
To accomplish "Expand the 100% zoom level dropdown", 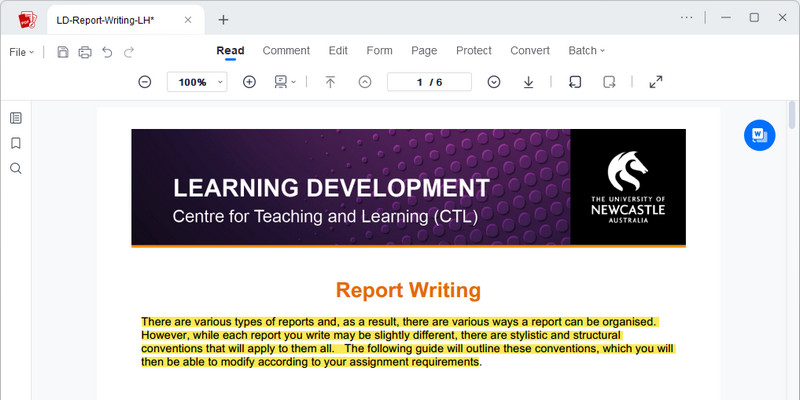I will pos(220,82).
